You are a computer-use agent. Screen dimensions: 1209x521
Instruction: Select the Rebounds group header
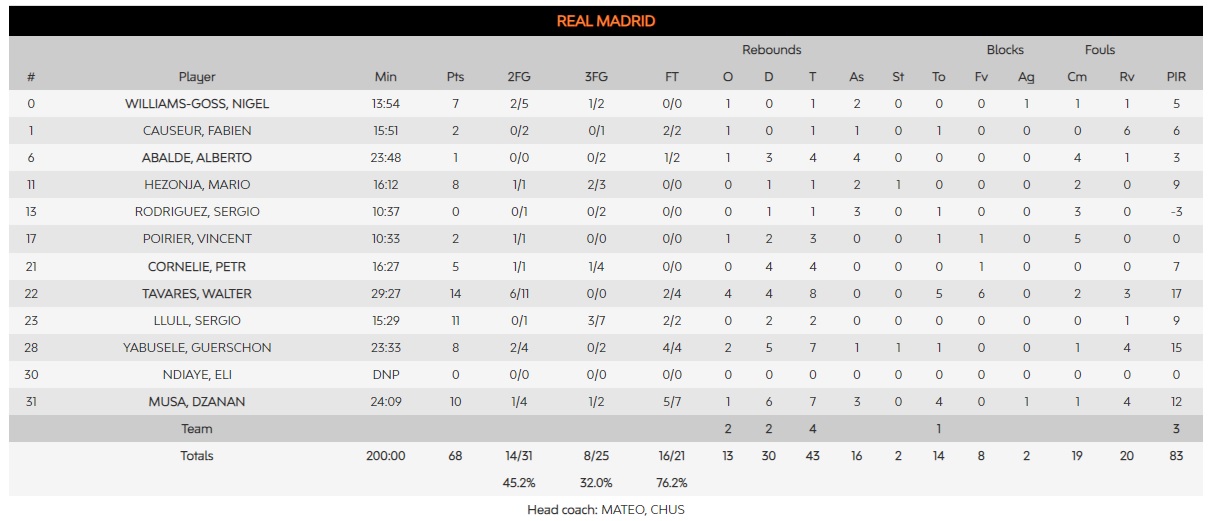tap(771, 50)
